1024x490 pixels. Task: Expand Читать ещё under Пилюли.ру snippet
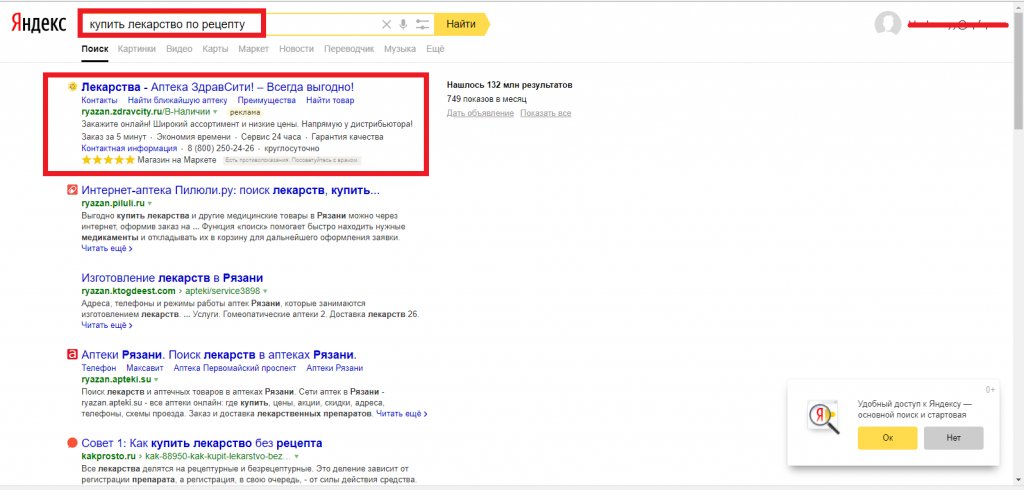click(x=107, y=248)
